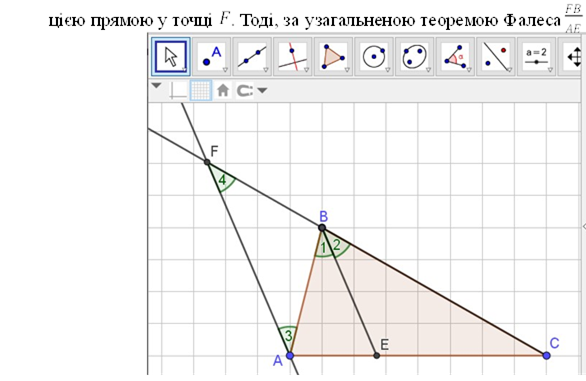Open Circle tool submenu arrow

pyautogui.click(x=388, y=70)
